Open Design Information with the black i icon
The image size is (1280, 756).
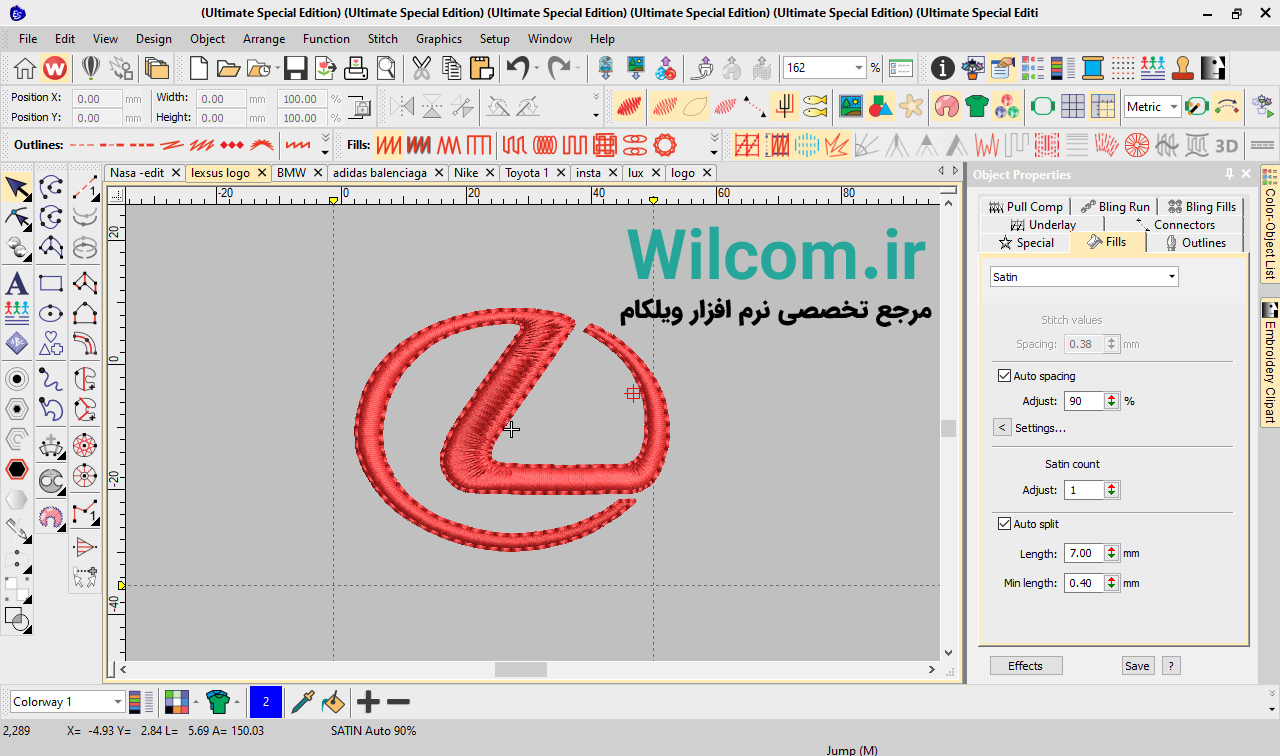[942, 68]
